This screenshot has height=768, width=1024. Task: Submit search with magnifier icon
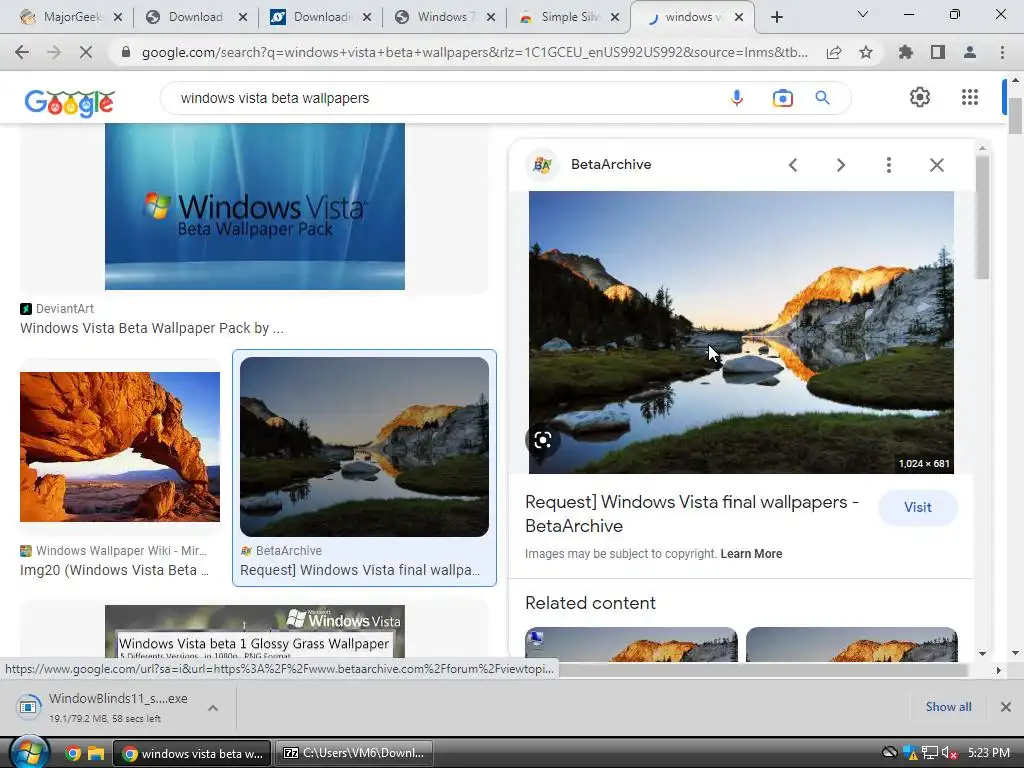pyautogui.click(x=822, y=98)
